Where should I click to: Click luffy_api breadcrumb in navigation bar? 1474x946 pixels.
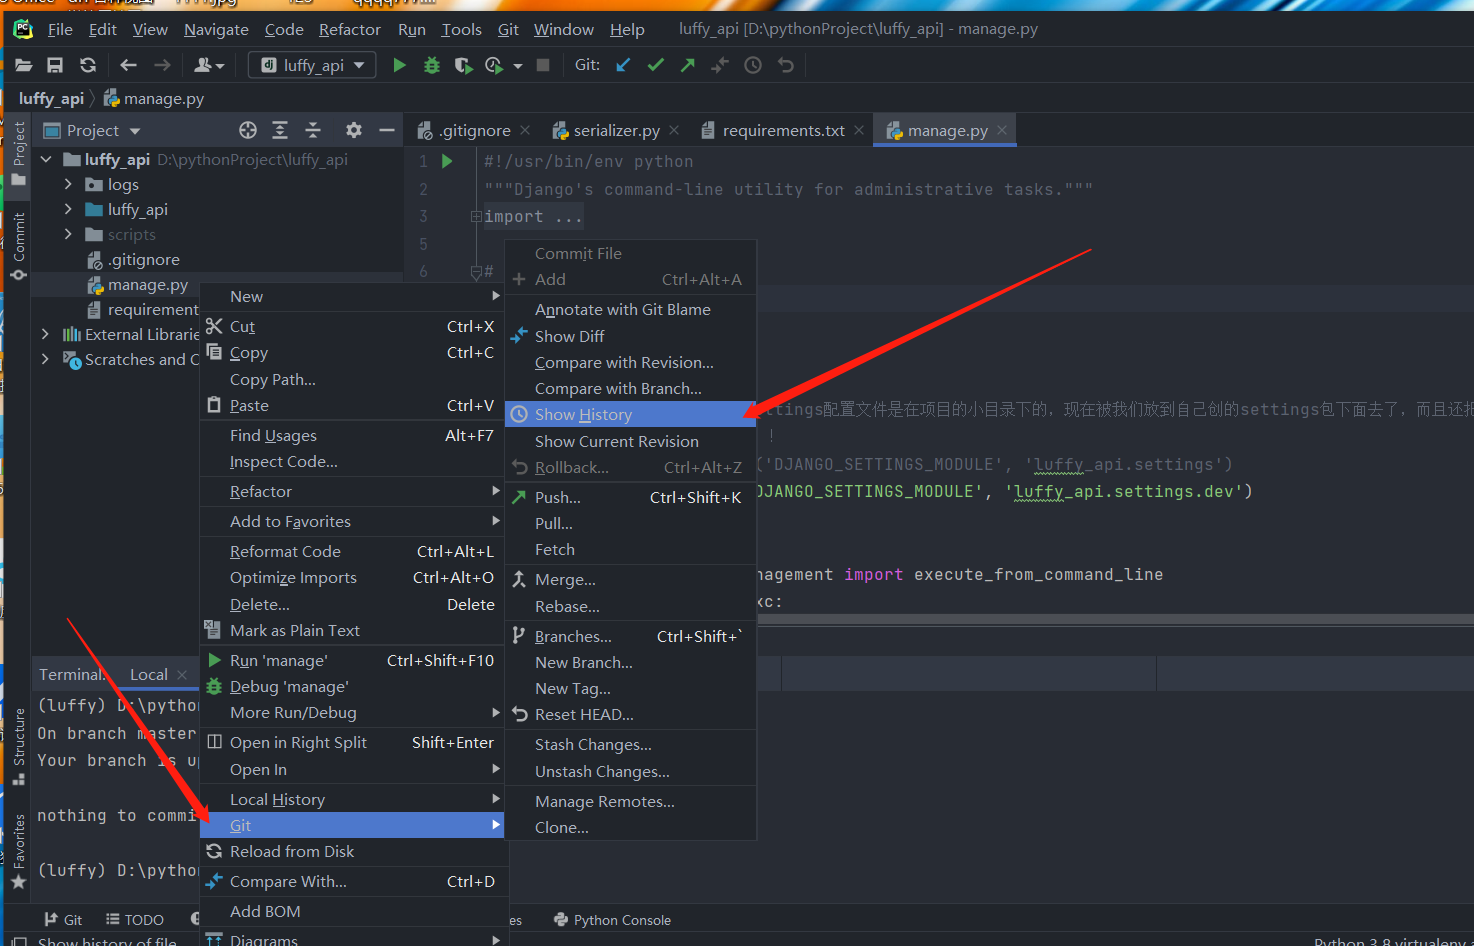point(51,98)
